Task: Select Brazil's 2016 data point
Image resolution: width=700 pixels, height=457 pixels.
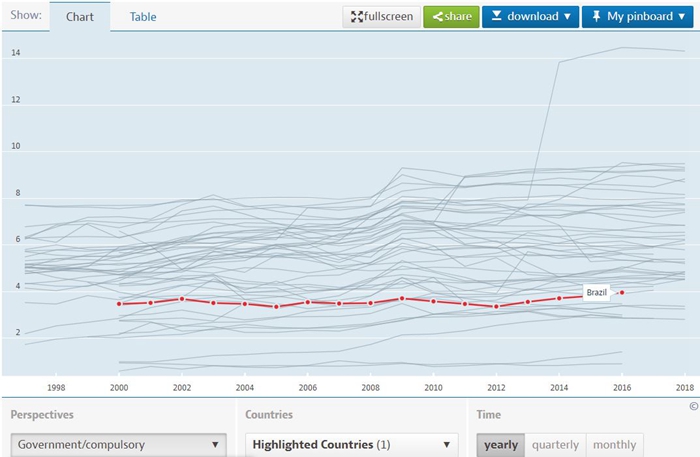Action: point(622,292)
